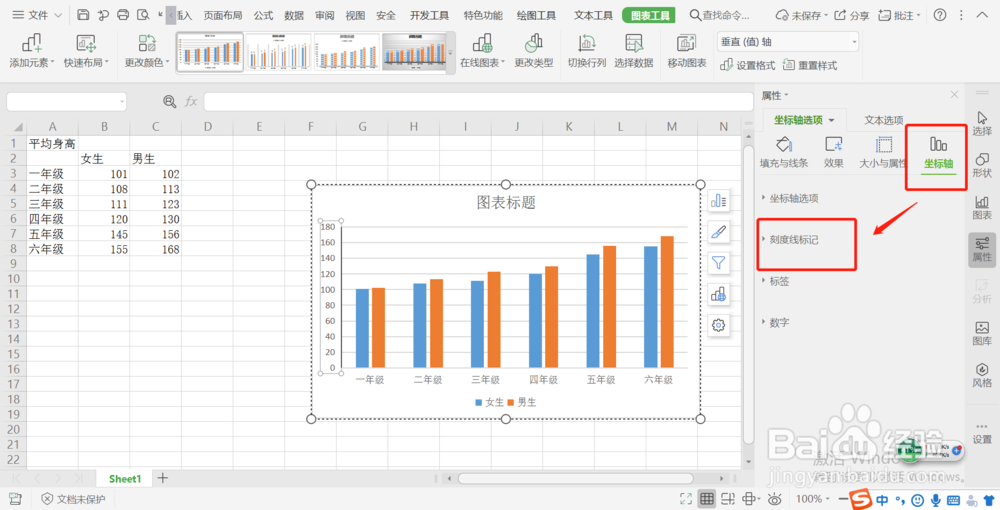This screenshot has width=1000, height=510.
Task: Click Reset Style (重置样式) button
Action: point(810,65)
